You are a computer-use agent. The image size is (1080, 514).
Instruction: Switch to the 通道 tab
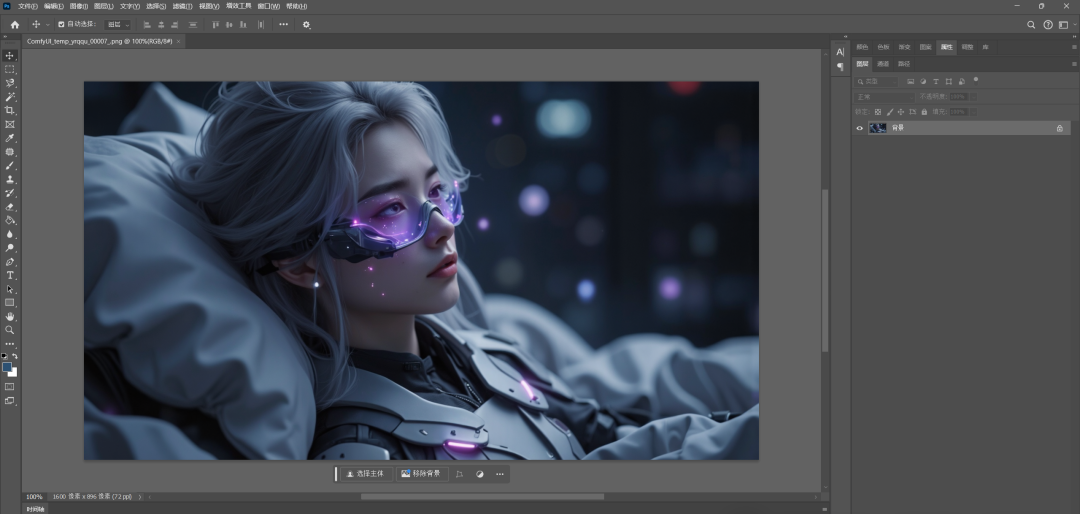click(883, 64)
